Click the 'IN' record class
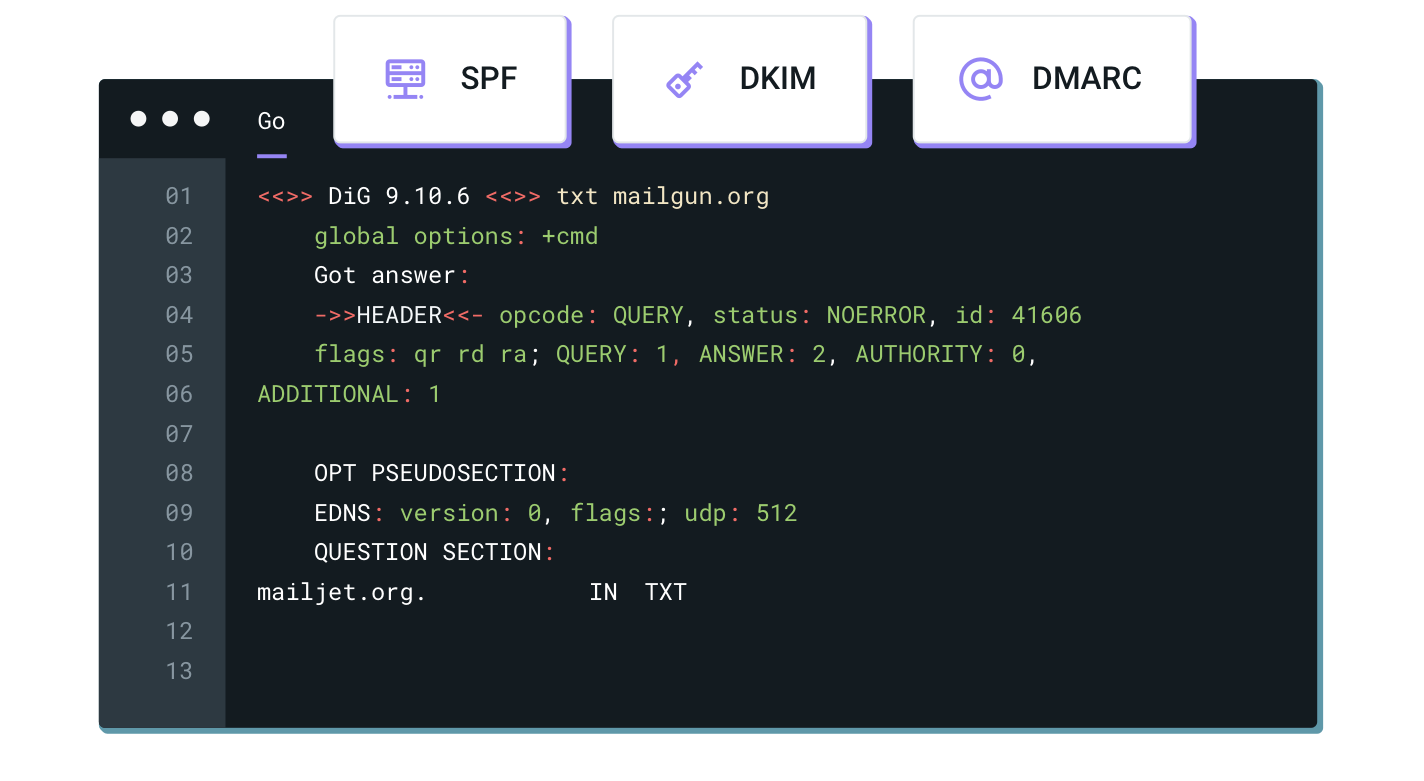This screenshot has width=1424, height=781. tap(603, 592)
